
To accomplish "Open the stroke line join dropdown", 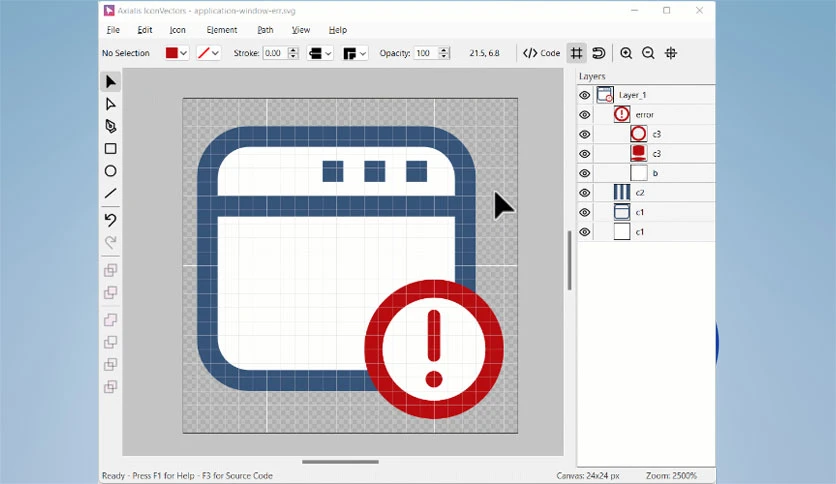I will point(355,53).
